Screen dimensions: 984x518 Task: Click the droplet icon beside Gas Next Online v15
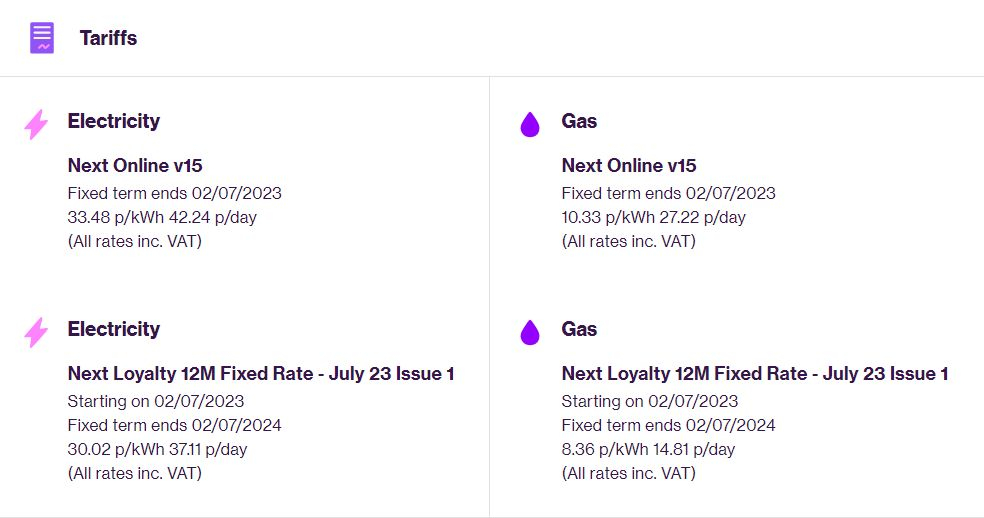click(x=530, y=124)
